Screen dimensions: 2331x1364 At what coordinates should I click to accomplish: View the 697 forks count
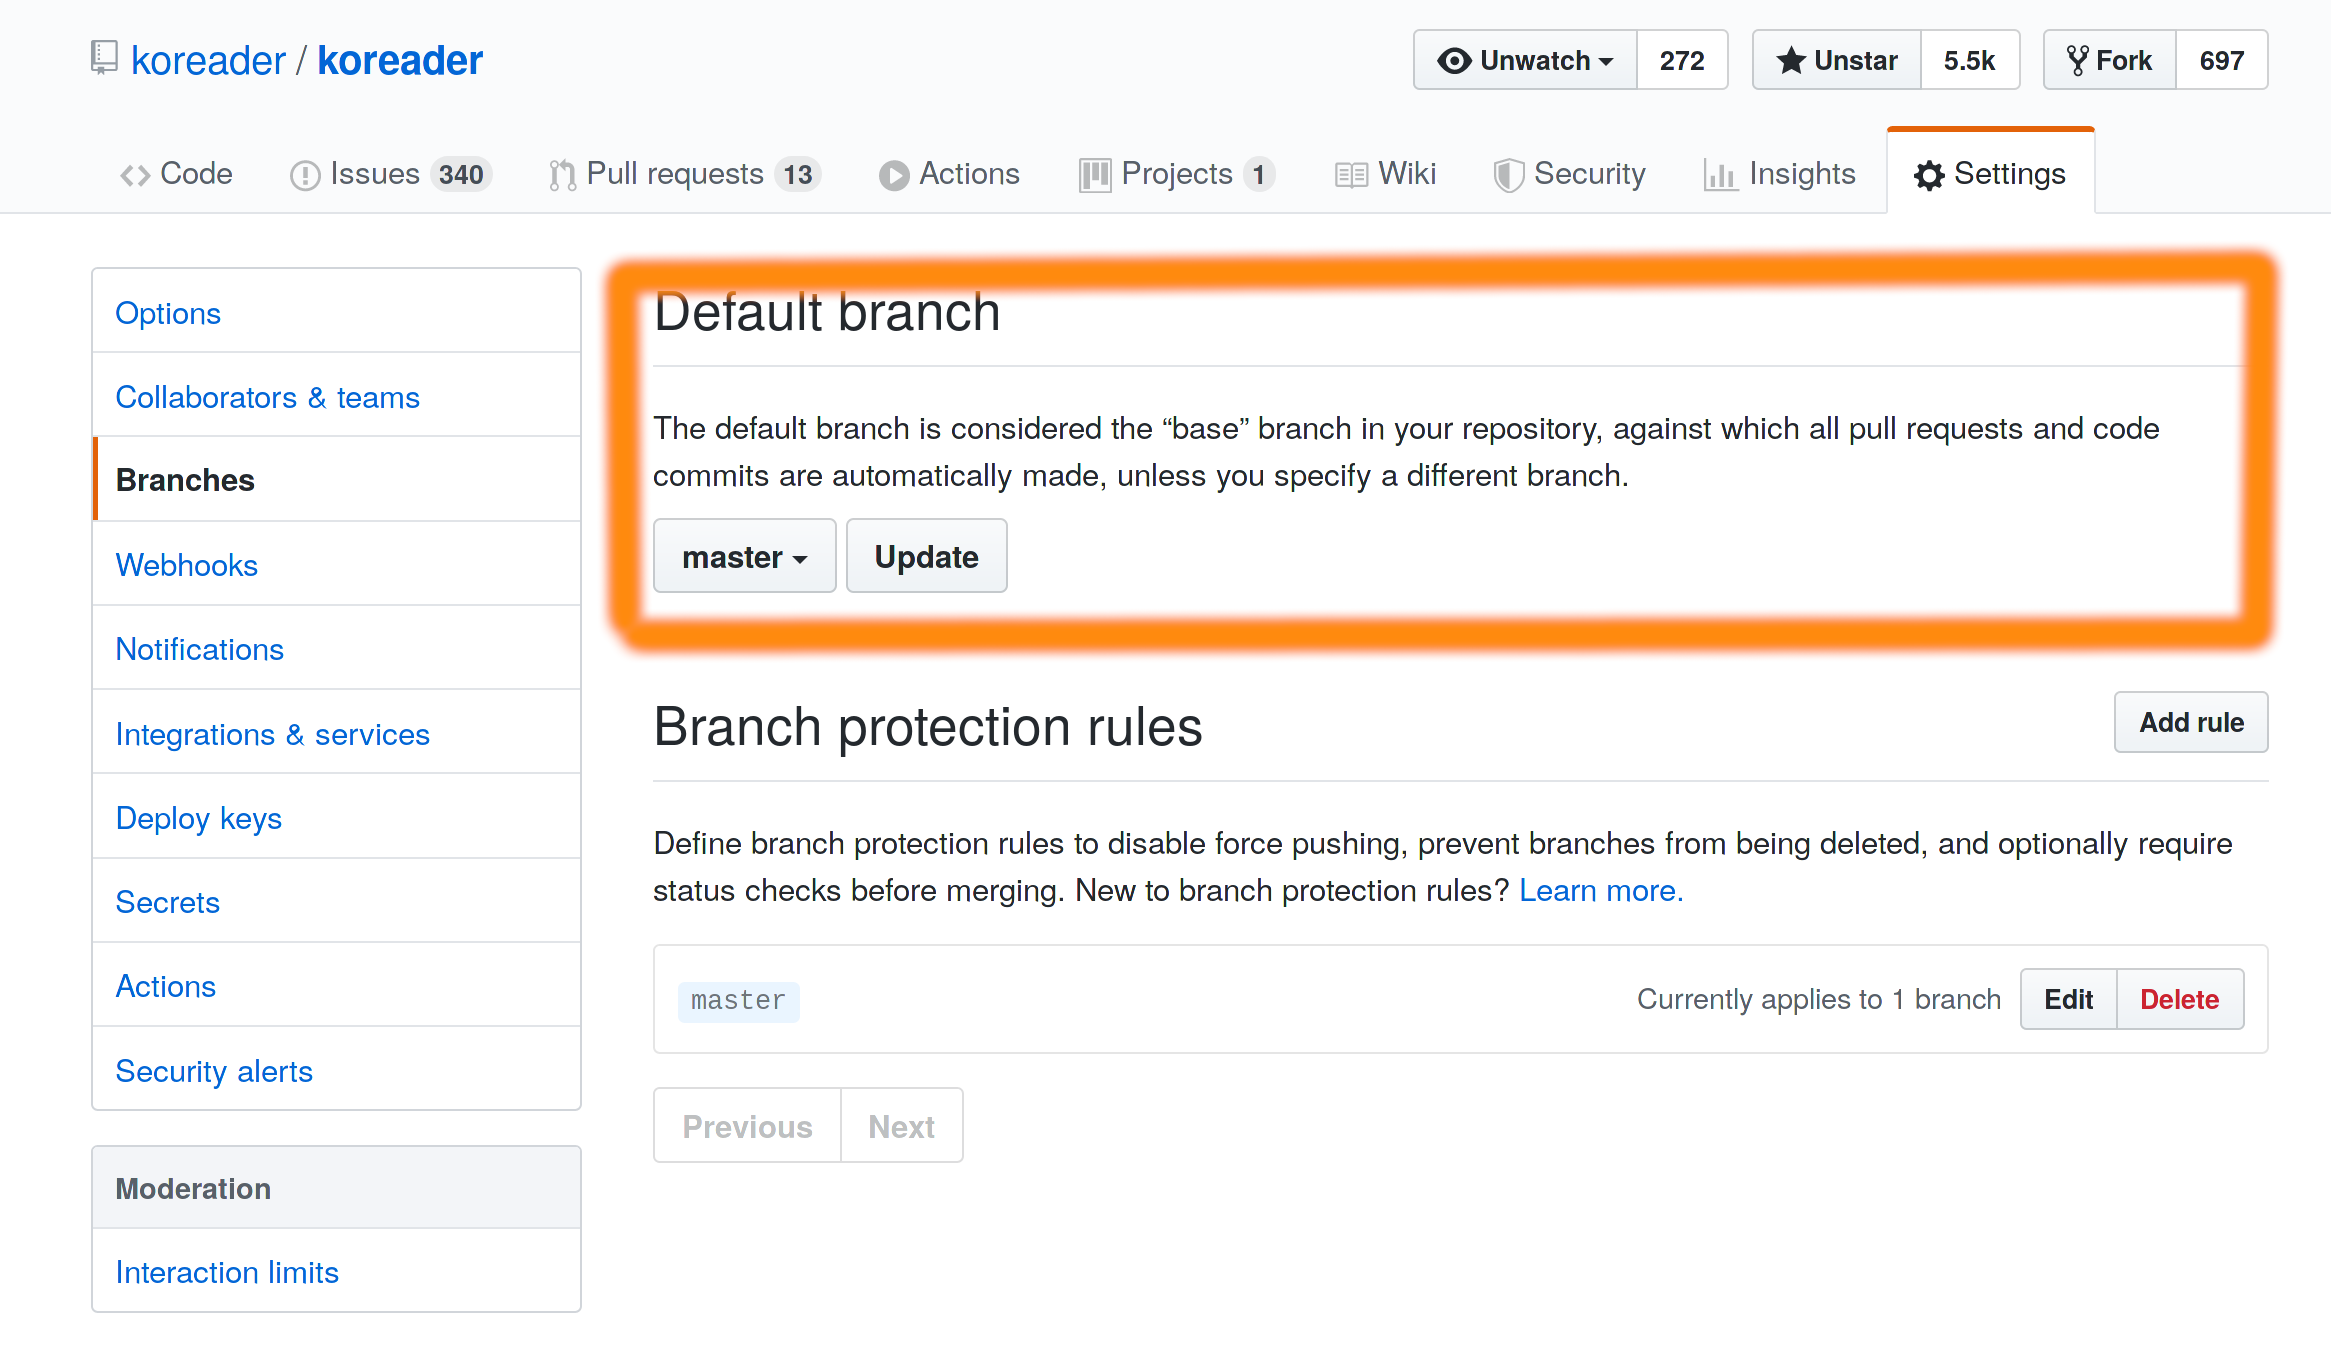pyautogui.click(x=2221, y=61)
